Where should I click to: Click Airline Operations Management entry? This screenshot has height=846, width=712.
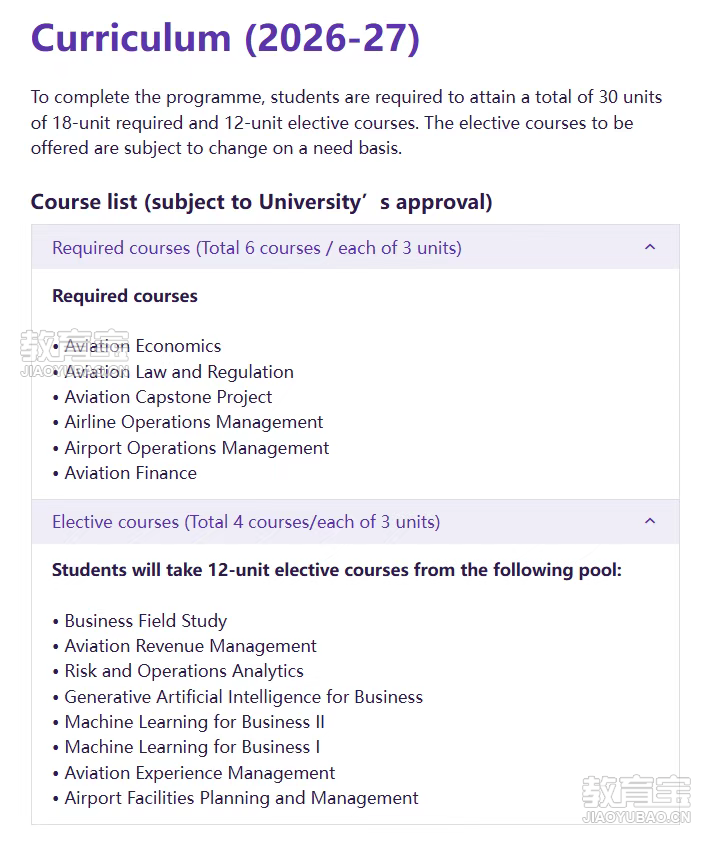coord(194,422)
